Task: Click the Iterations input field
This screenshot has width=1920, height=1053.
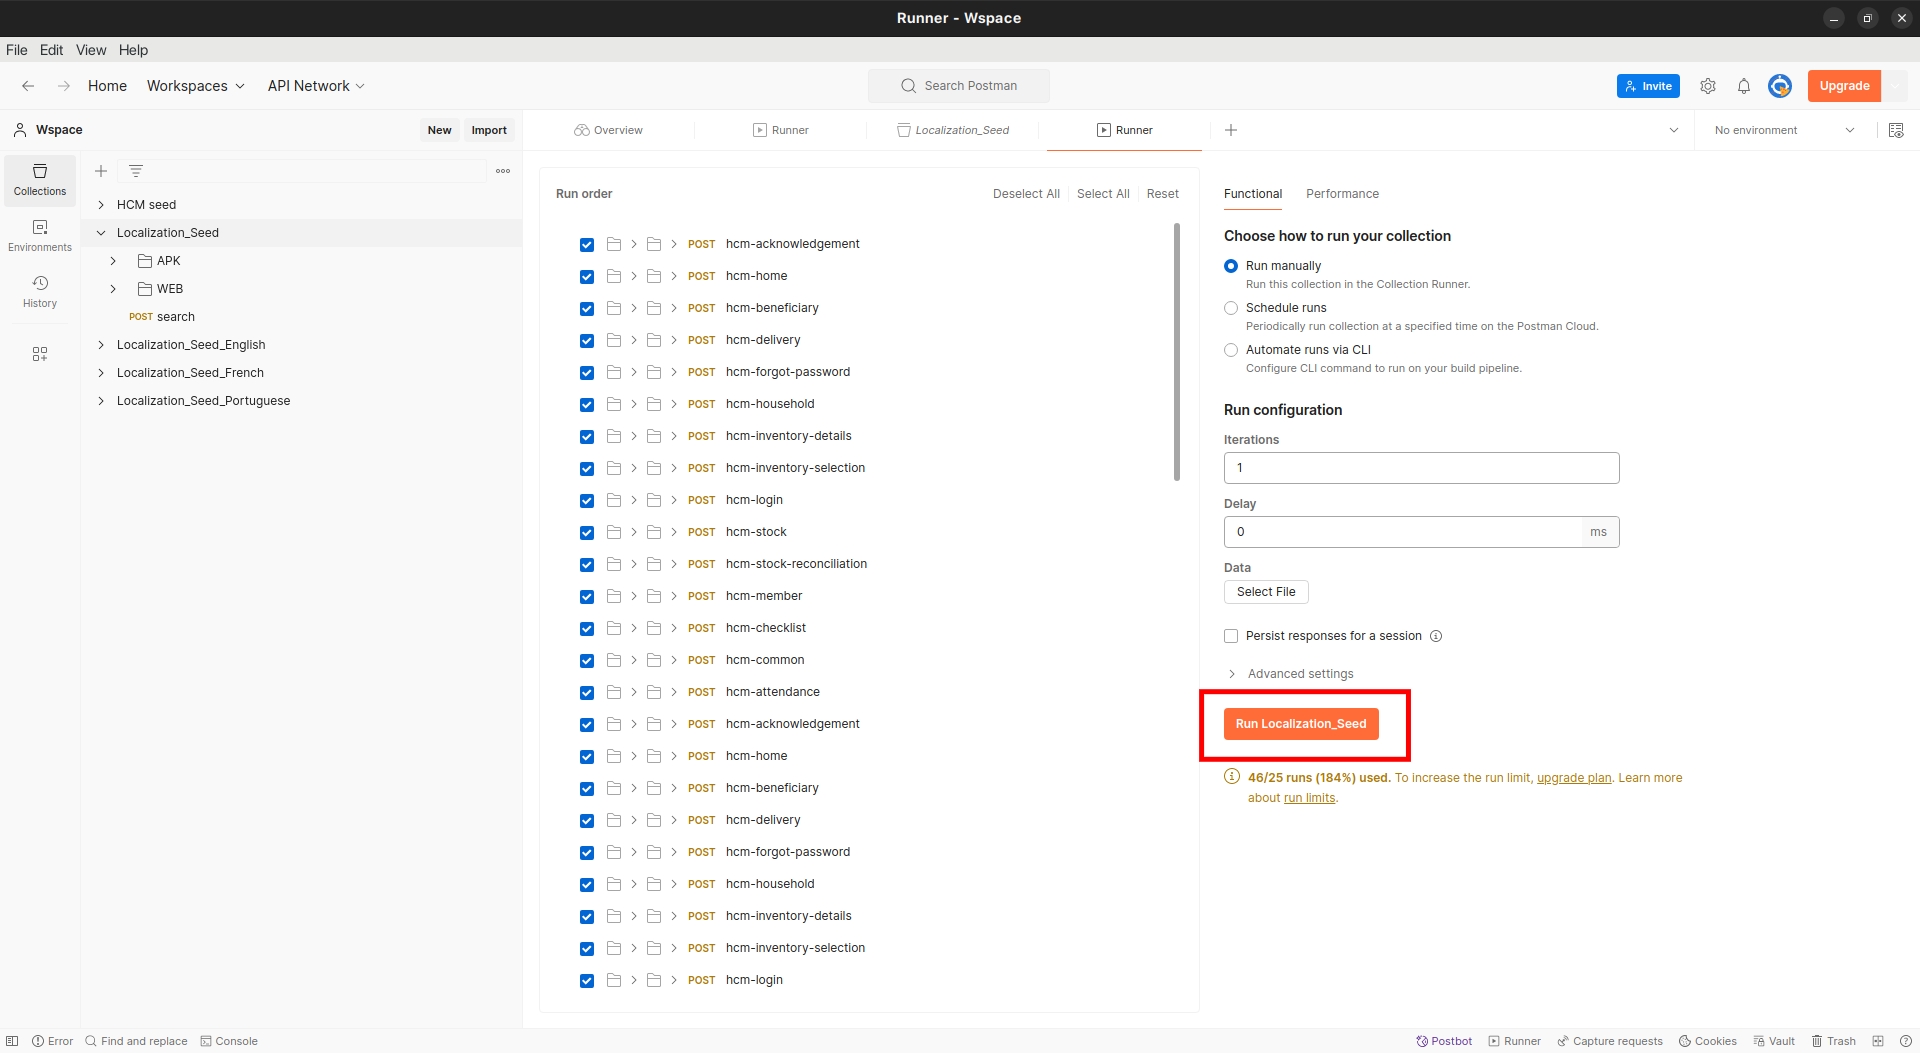Action: (x=1420, y=468)
